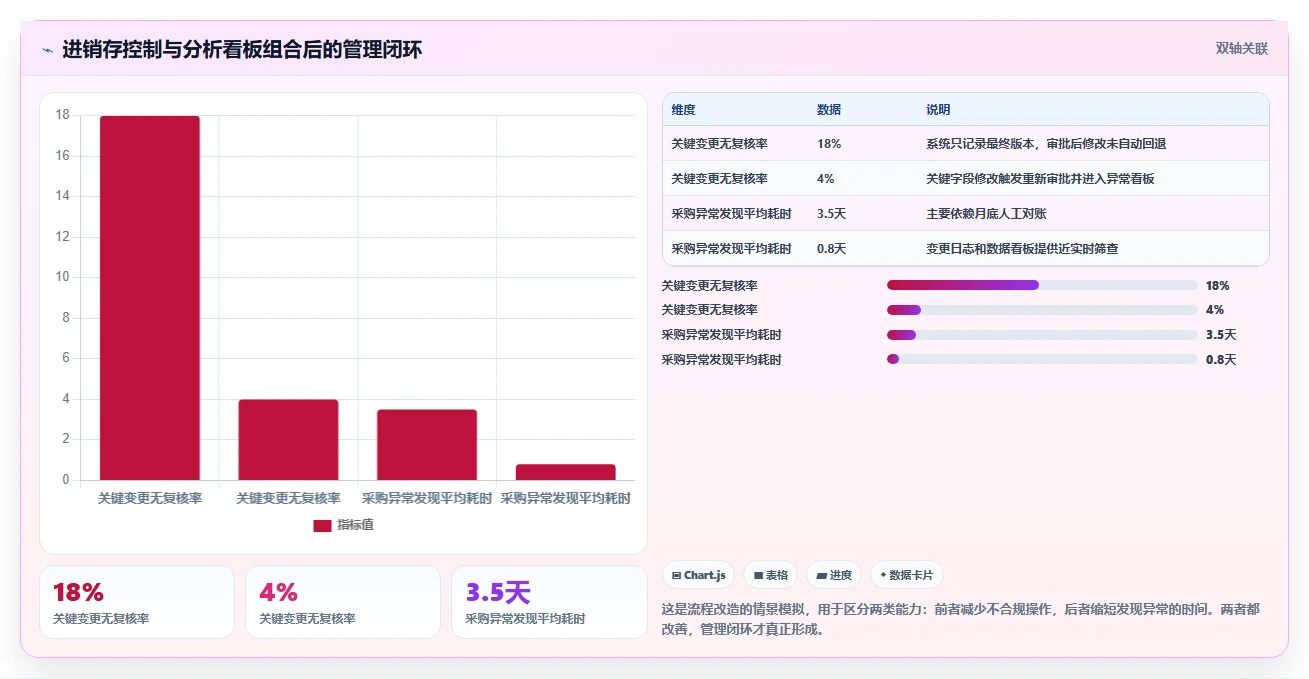Click the 数据卡片 tag chip
1309x679 pixels.
906,575
